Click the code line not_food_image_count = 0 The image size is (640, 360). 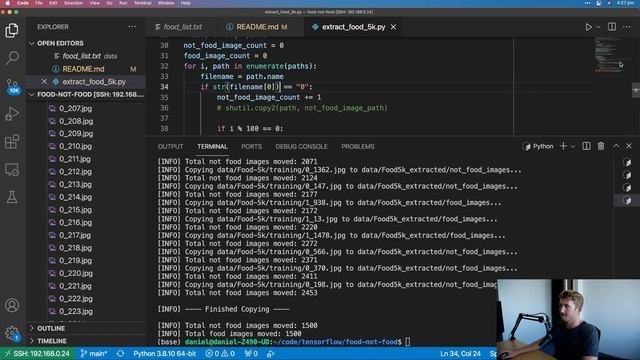tap(233, 45)
